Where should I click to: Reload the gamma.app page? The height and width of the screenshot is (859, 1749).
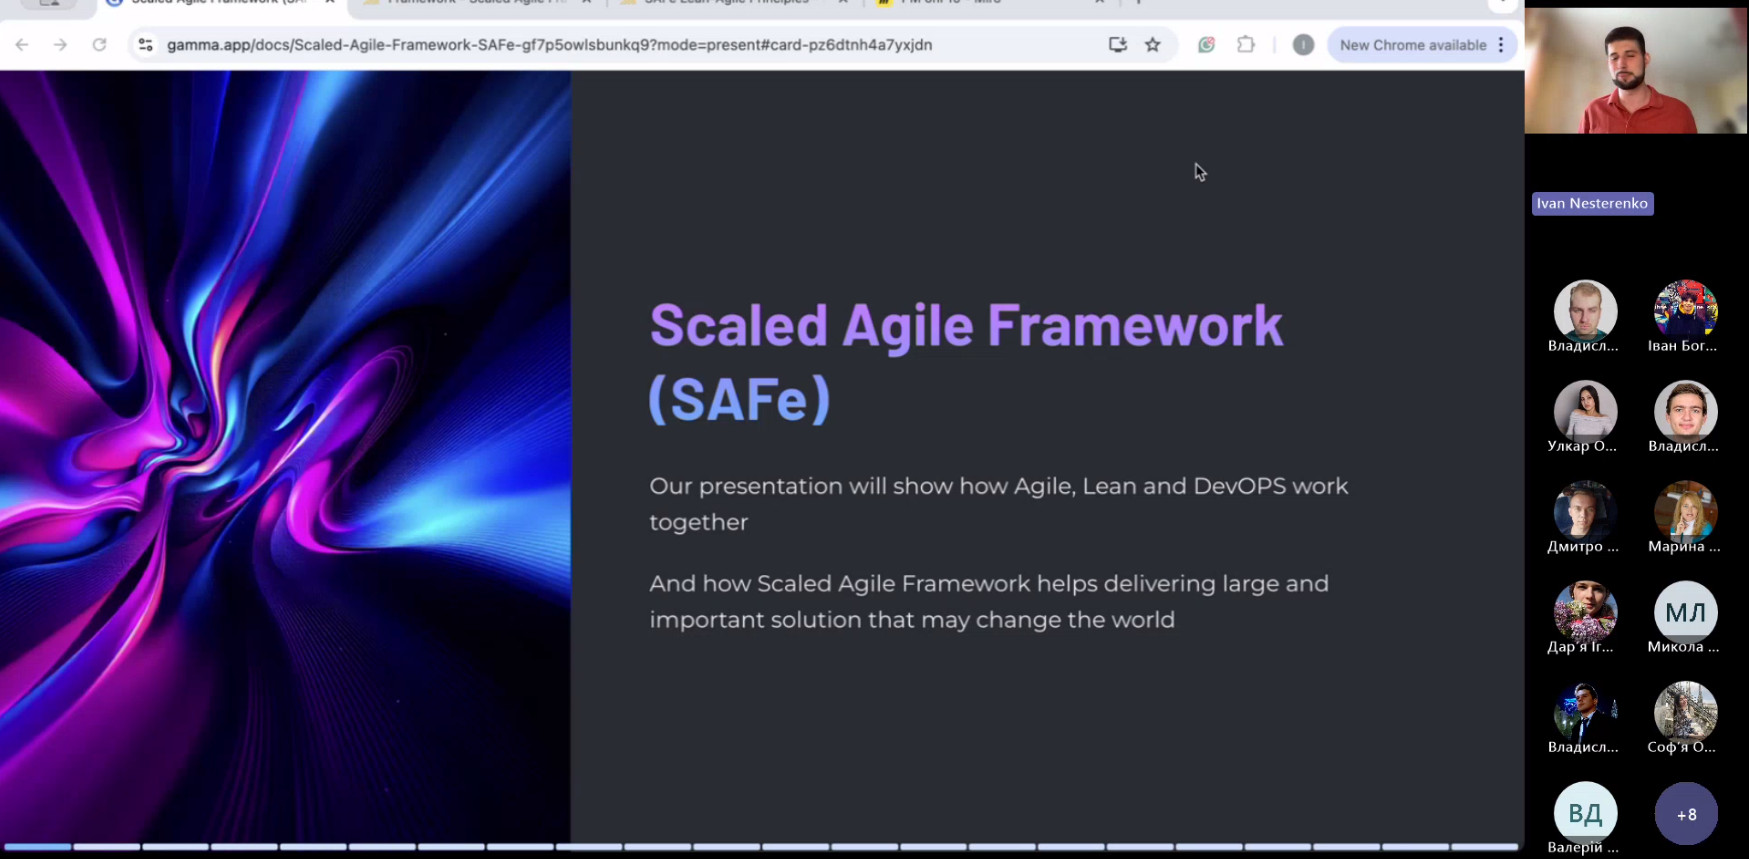tap(99, 45)
